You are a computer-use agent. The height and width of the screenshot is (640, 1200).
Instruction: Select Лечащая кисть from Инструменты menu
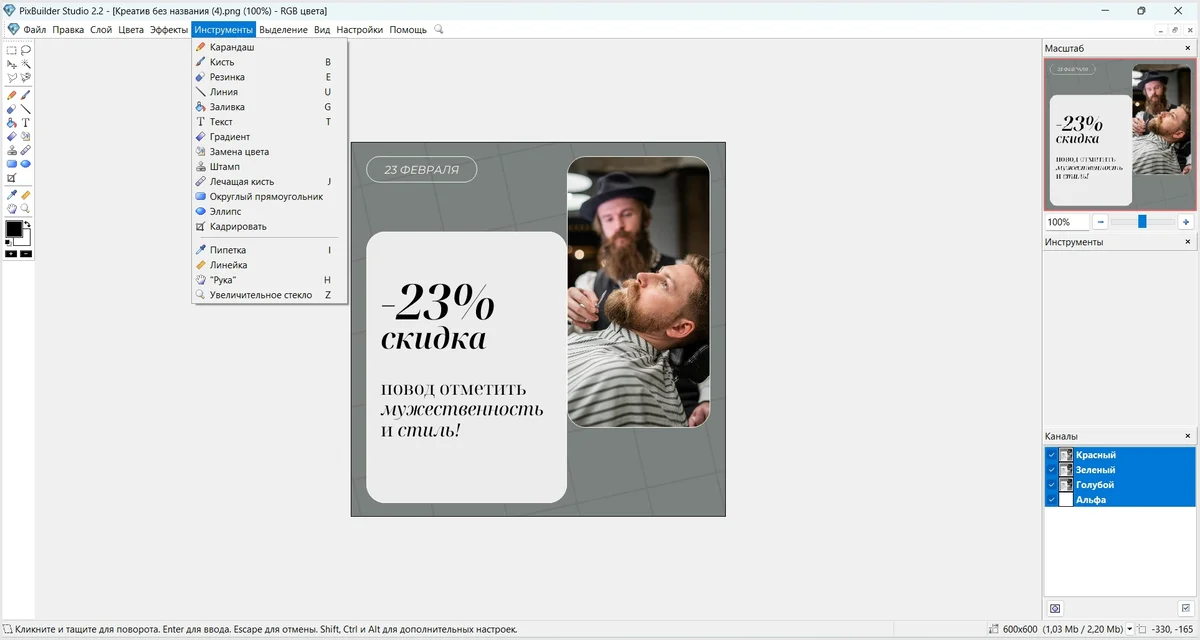point(241,182)
